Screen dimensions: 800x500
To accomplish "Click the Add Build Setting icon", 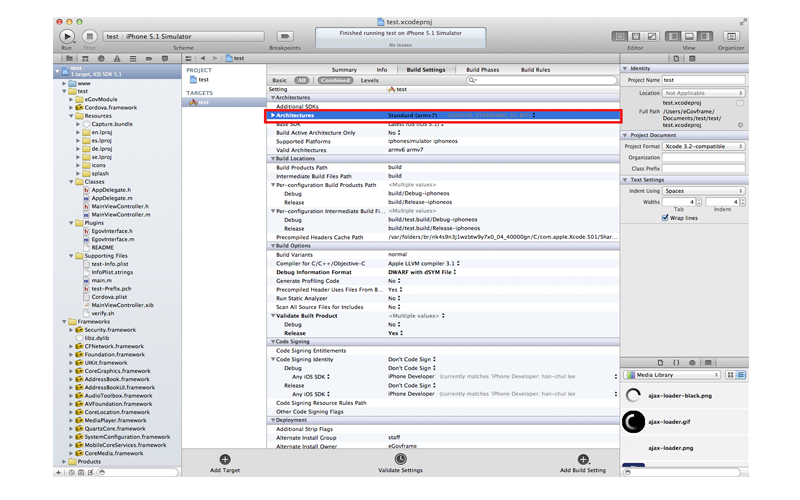I will (x=583, y=460).
